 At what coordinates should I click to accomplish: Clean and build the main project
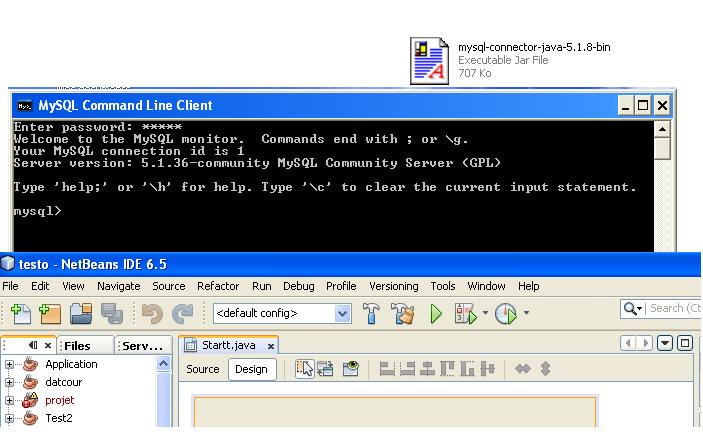coord(403,313)
